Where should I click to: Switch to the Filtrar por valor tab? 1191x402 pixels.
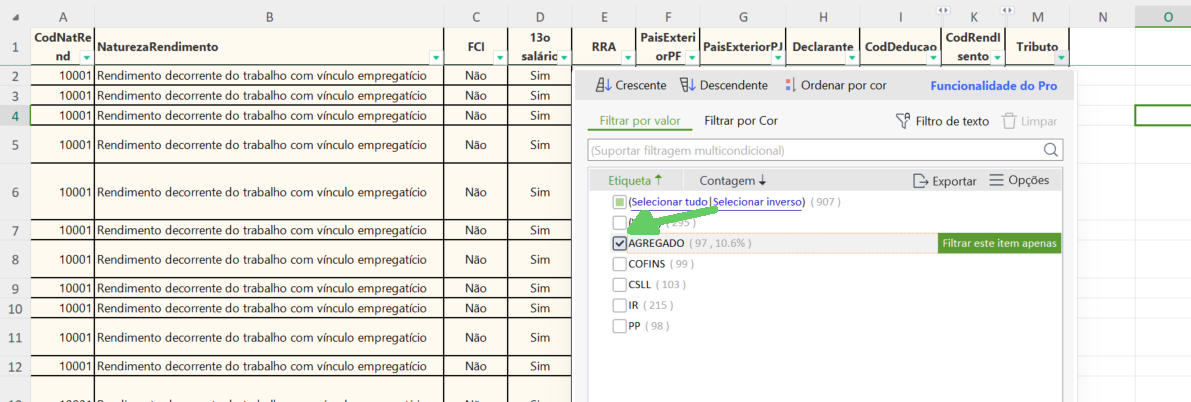click(640, 121)
